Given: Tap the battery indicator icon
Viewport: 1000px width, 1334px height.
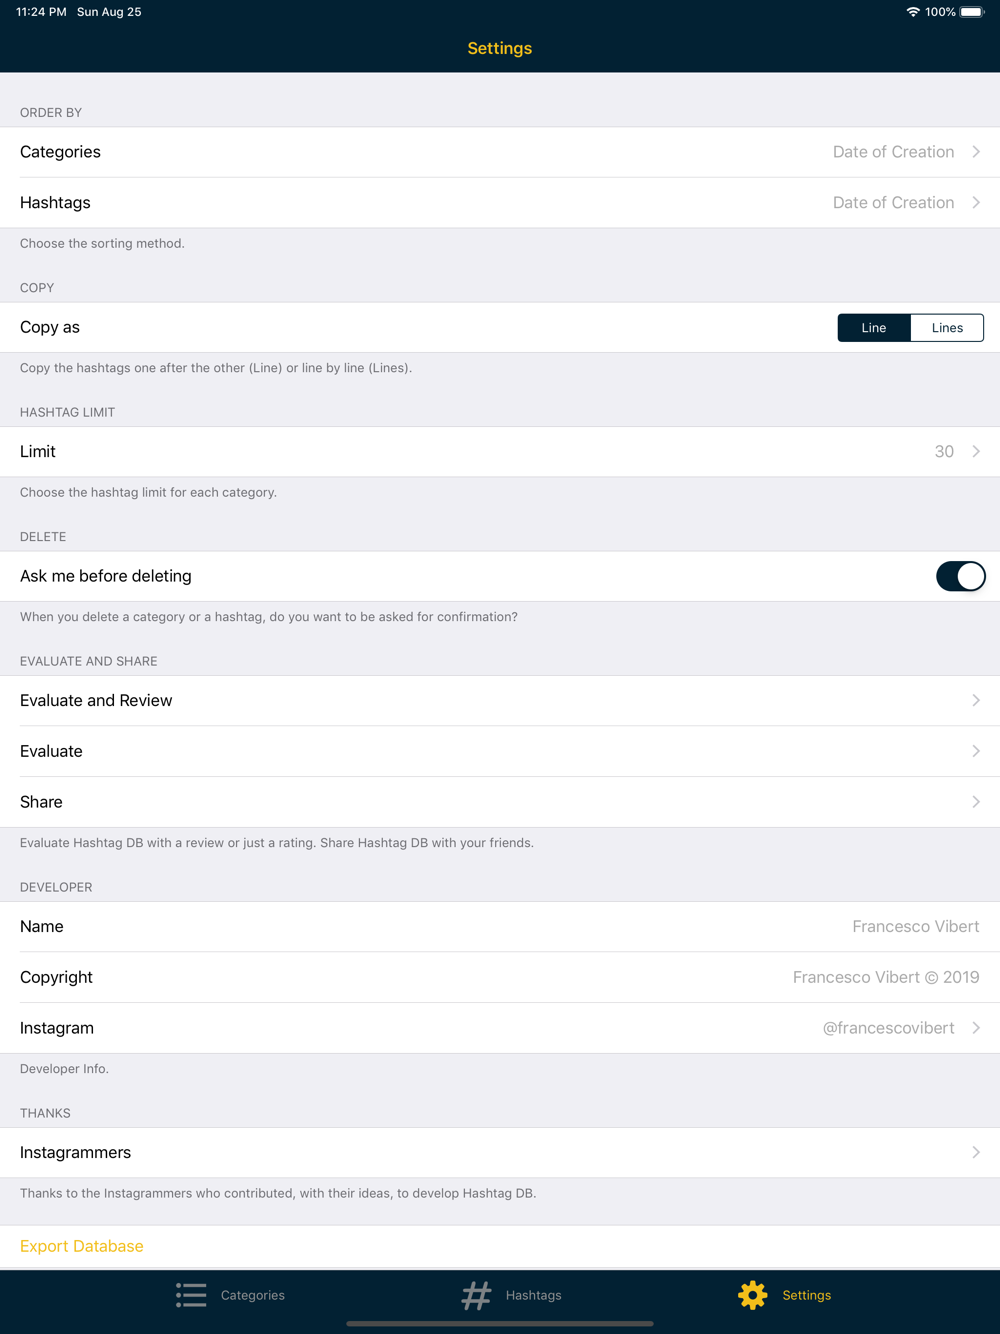Looking at the screenshot, I should point(973,12).
